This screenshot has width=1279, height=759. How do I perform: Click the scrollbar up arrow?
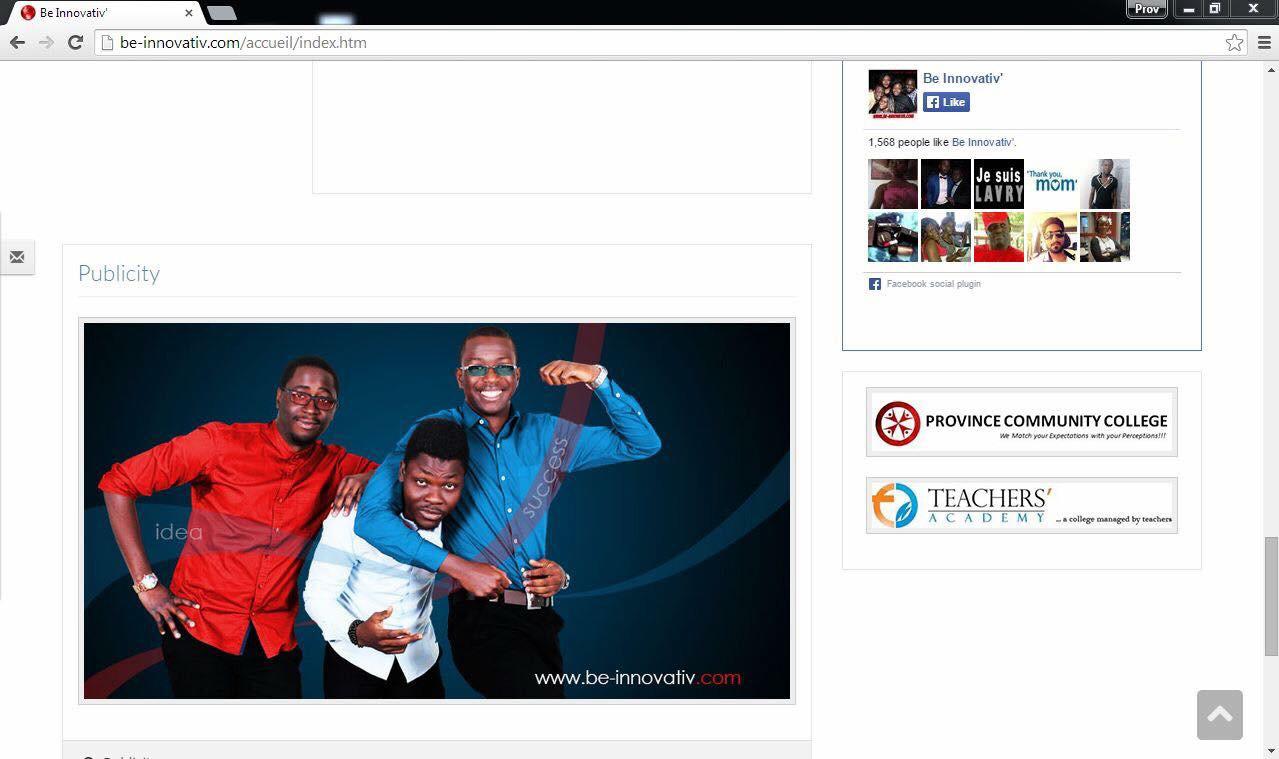1271,69
